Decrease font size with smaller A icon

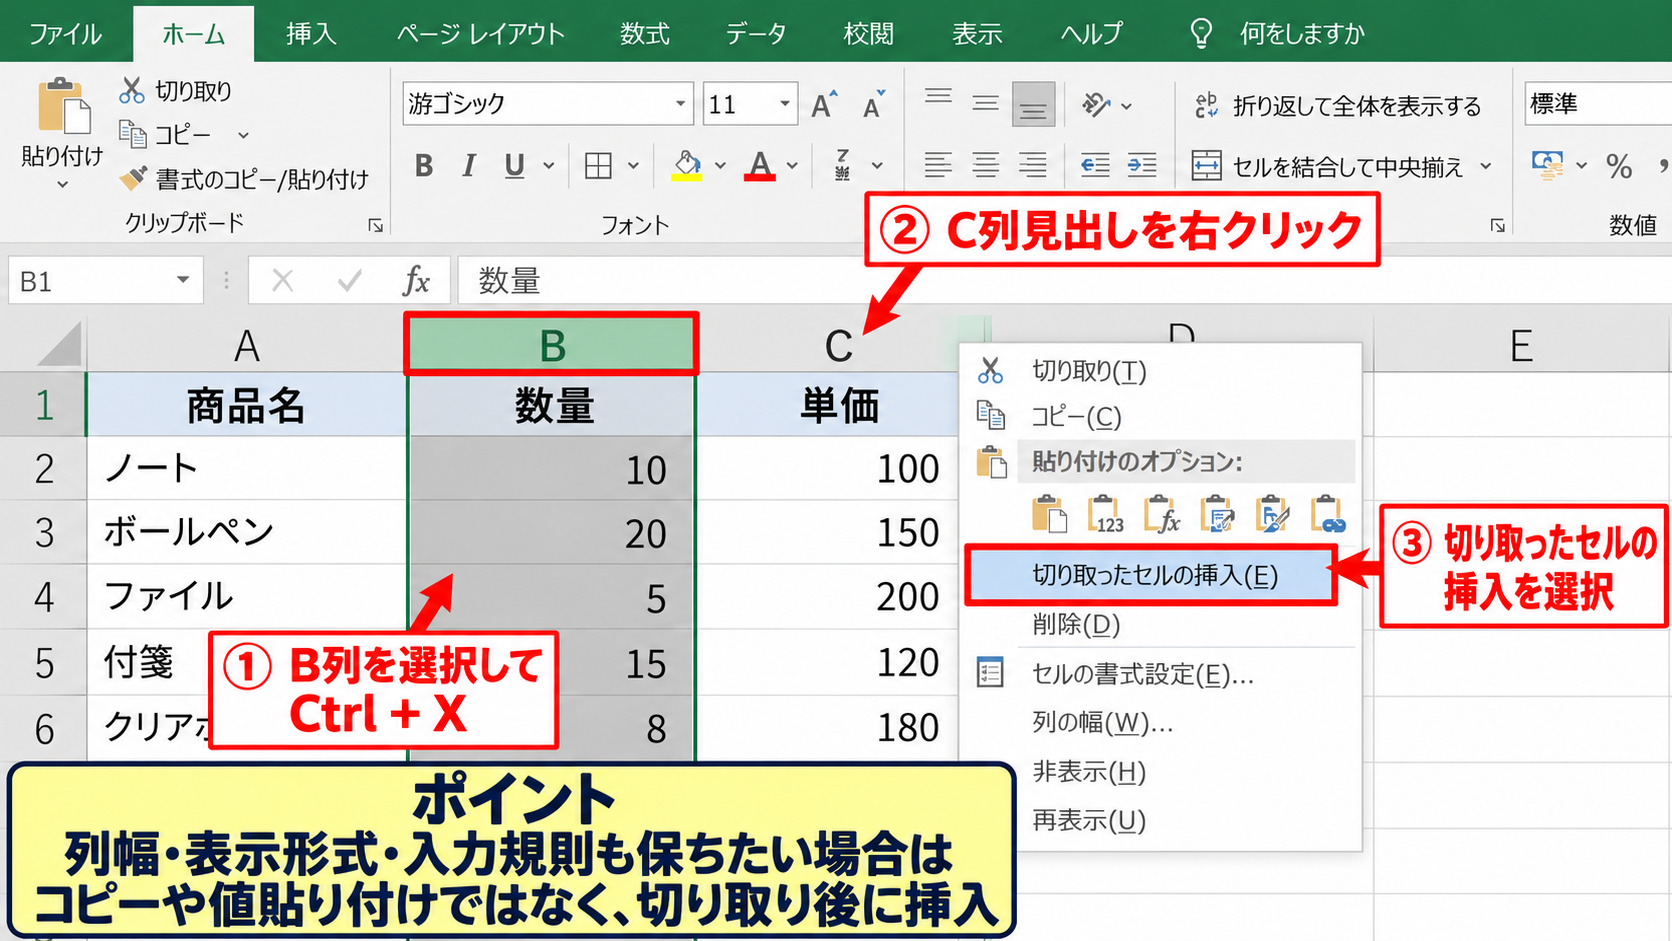(x=873, y=104)
